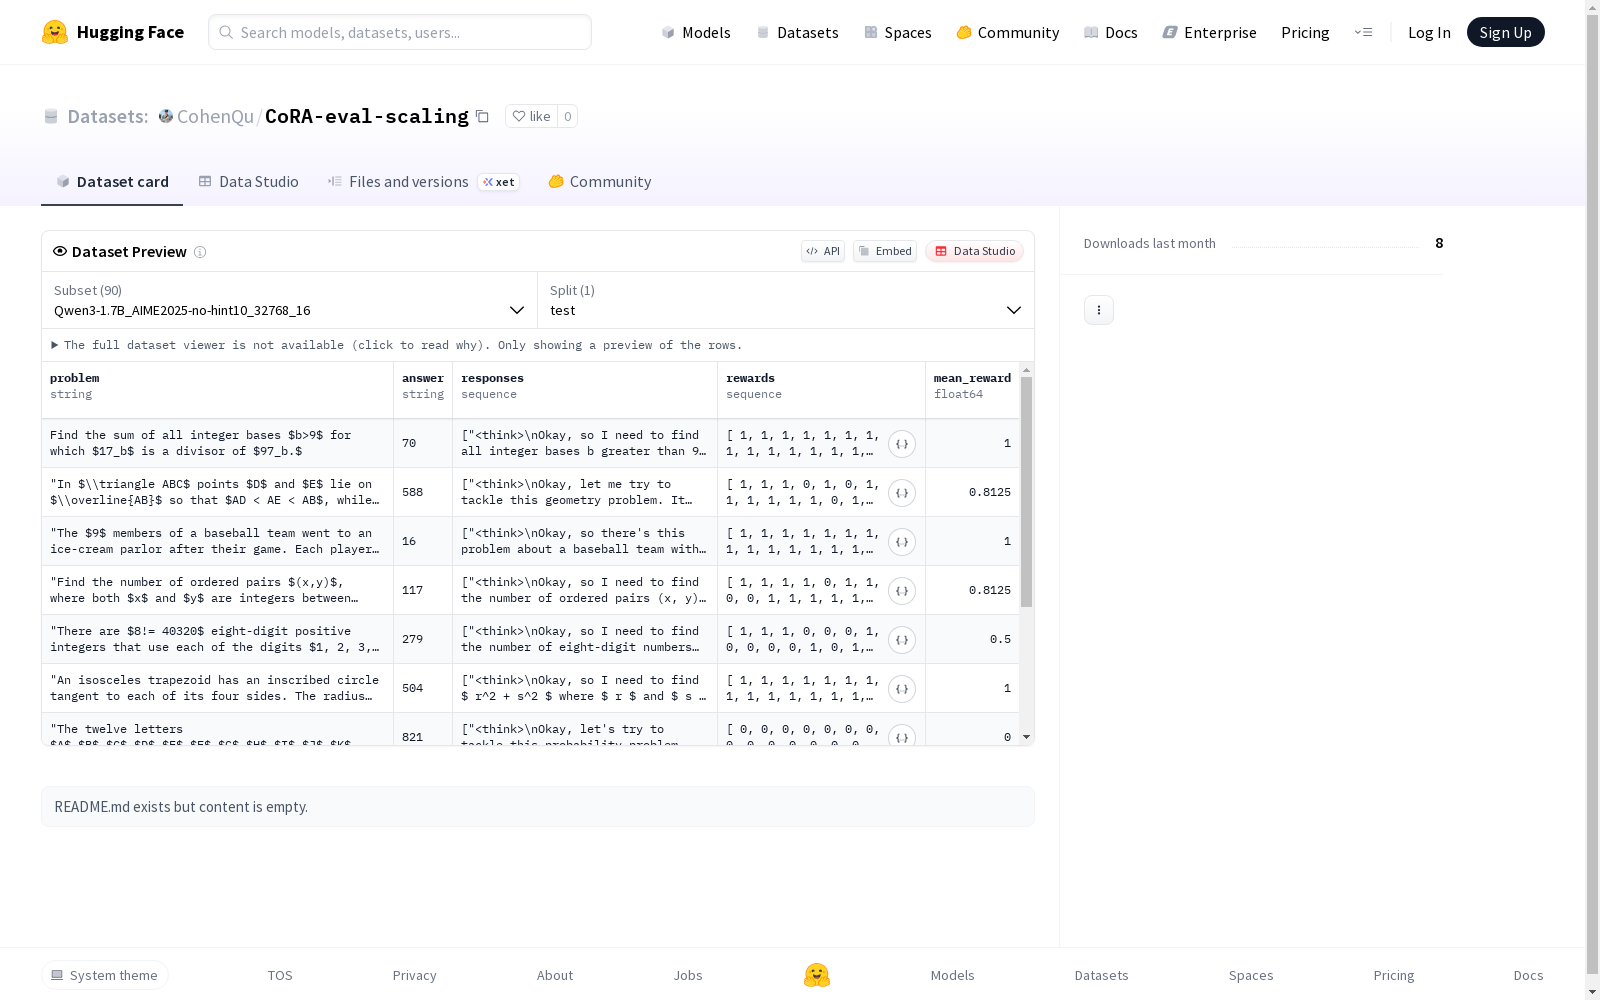
Task: Click the Datasets: breadcrumb label
Action: click(108, 116)
